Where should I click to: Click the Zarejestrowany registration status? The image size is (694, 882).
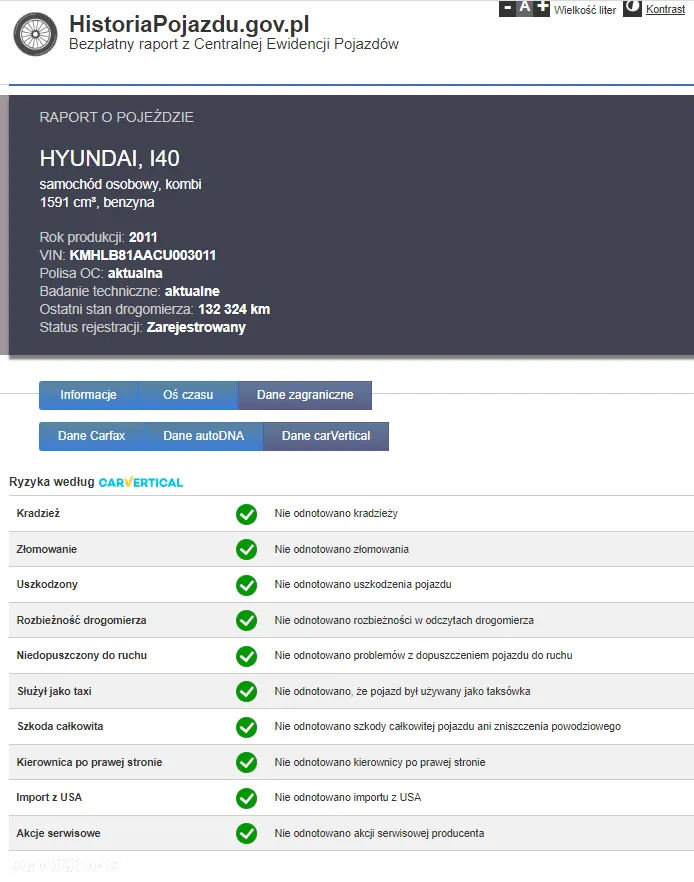point(196,328)
